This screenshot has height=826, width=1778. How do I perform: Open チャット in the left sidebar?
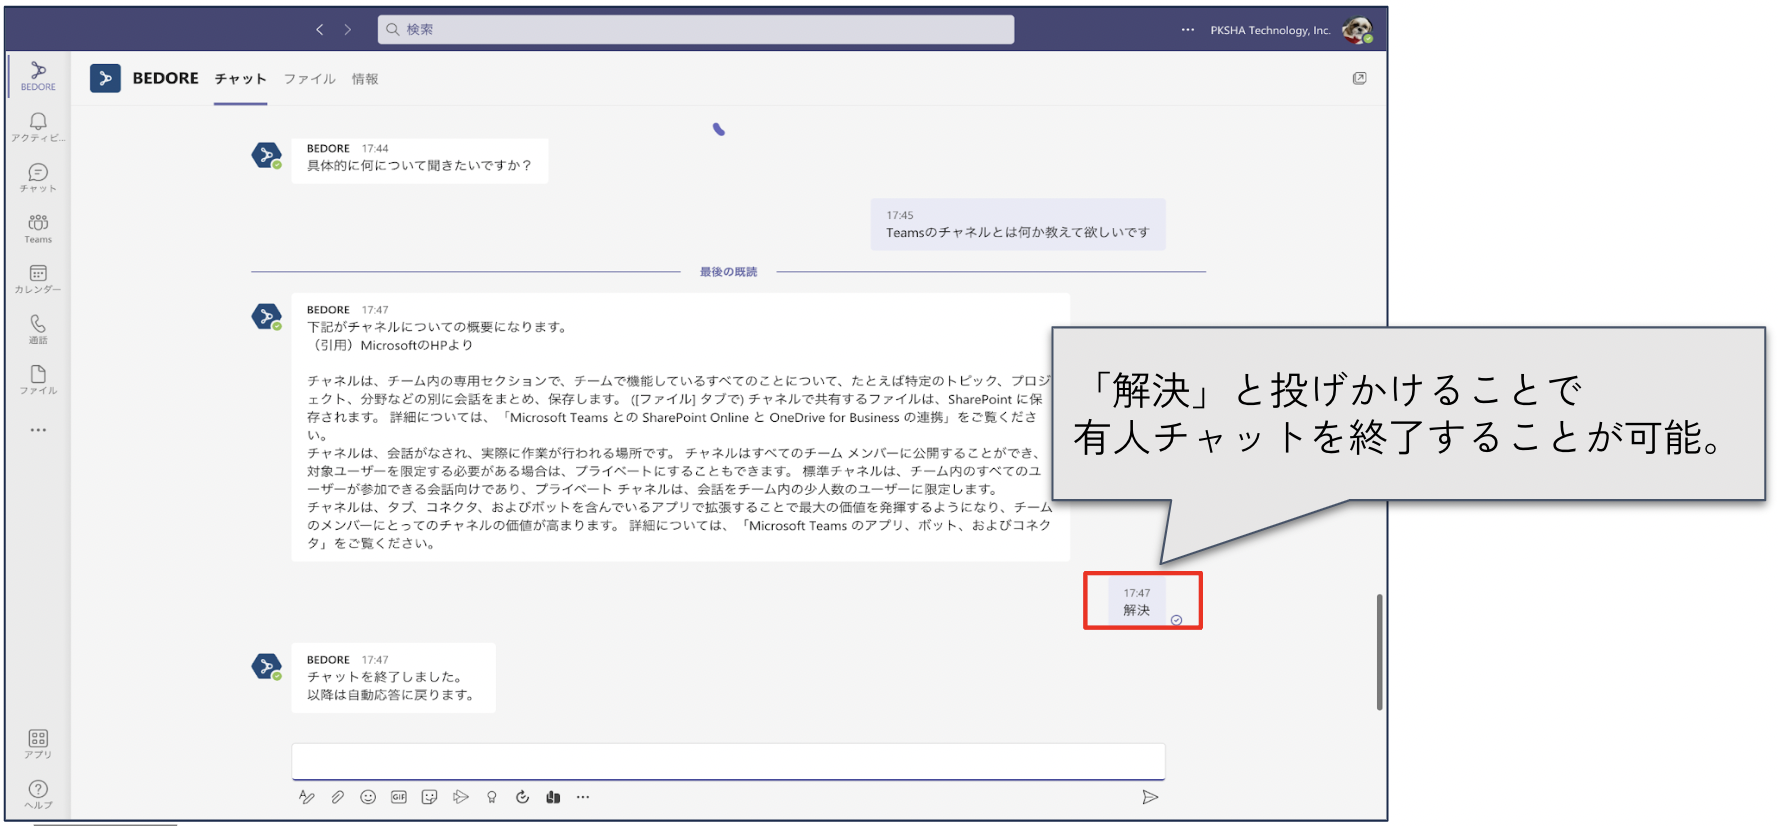38,177
